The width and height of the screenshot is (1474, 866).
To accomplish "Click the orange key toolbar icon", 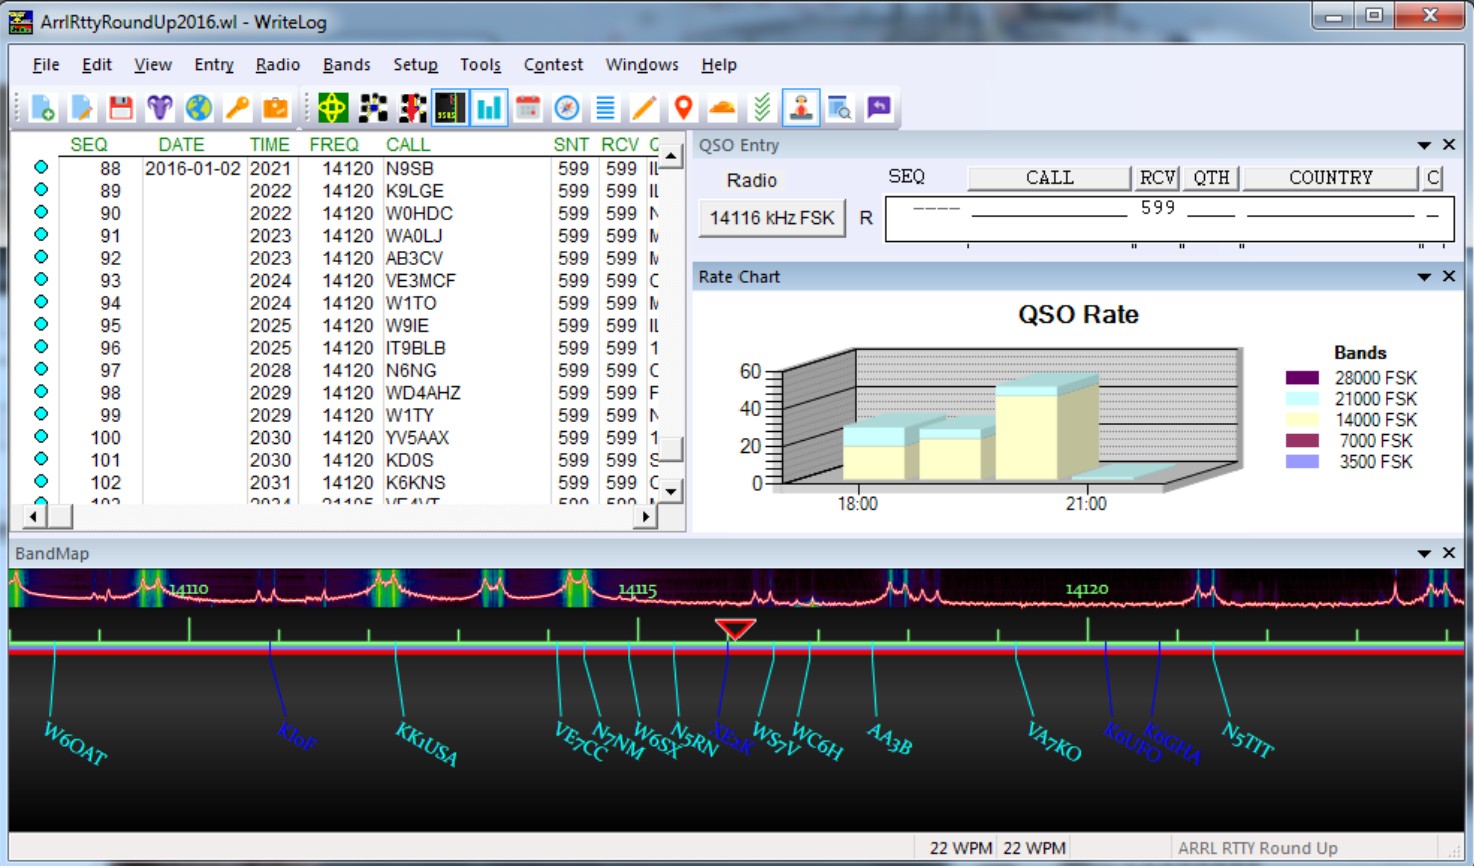I will pyautogui.click(x=237, y=108).
